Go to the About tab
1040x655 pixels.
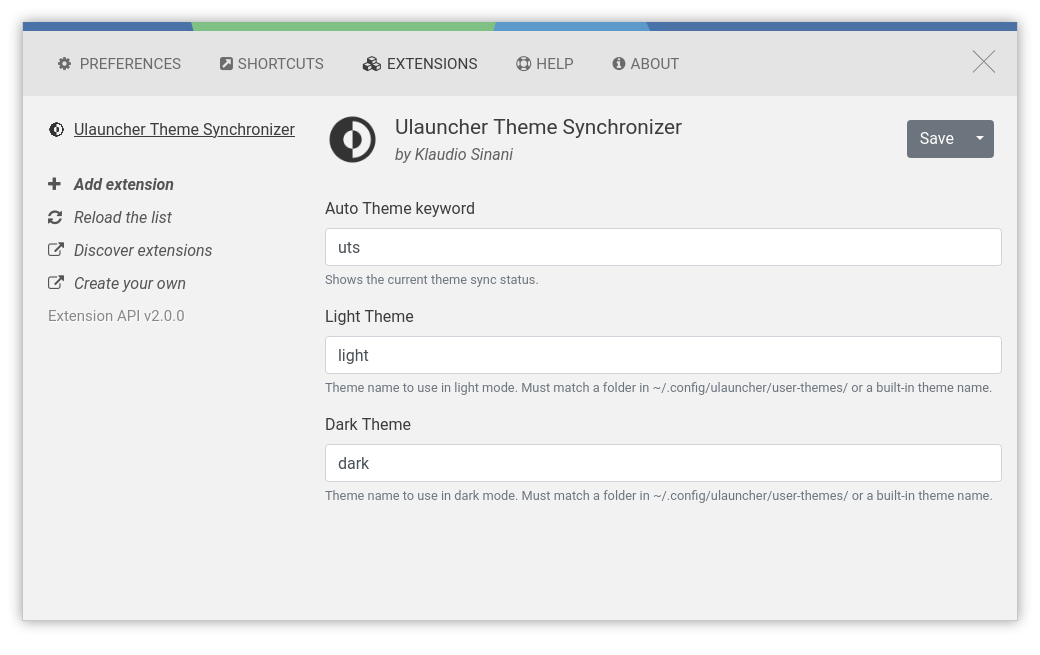click(645, 64)
